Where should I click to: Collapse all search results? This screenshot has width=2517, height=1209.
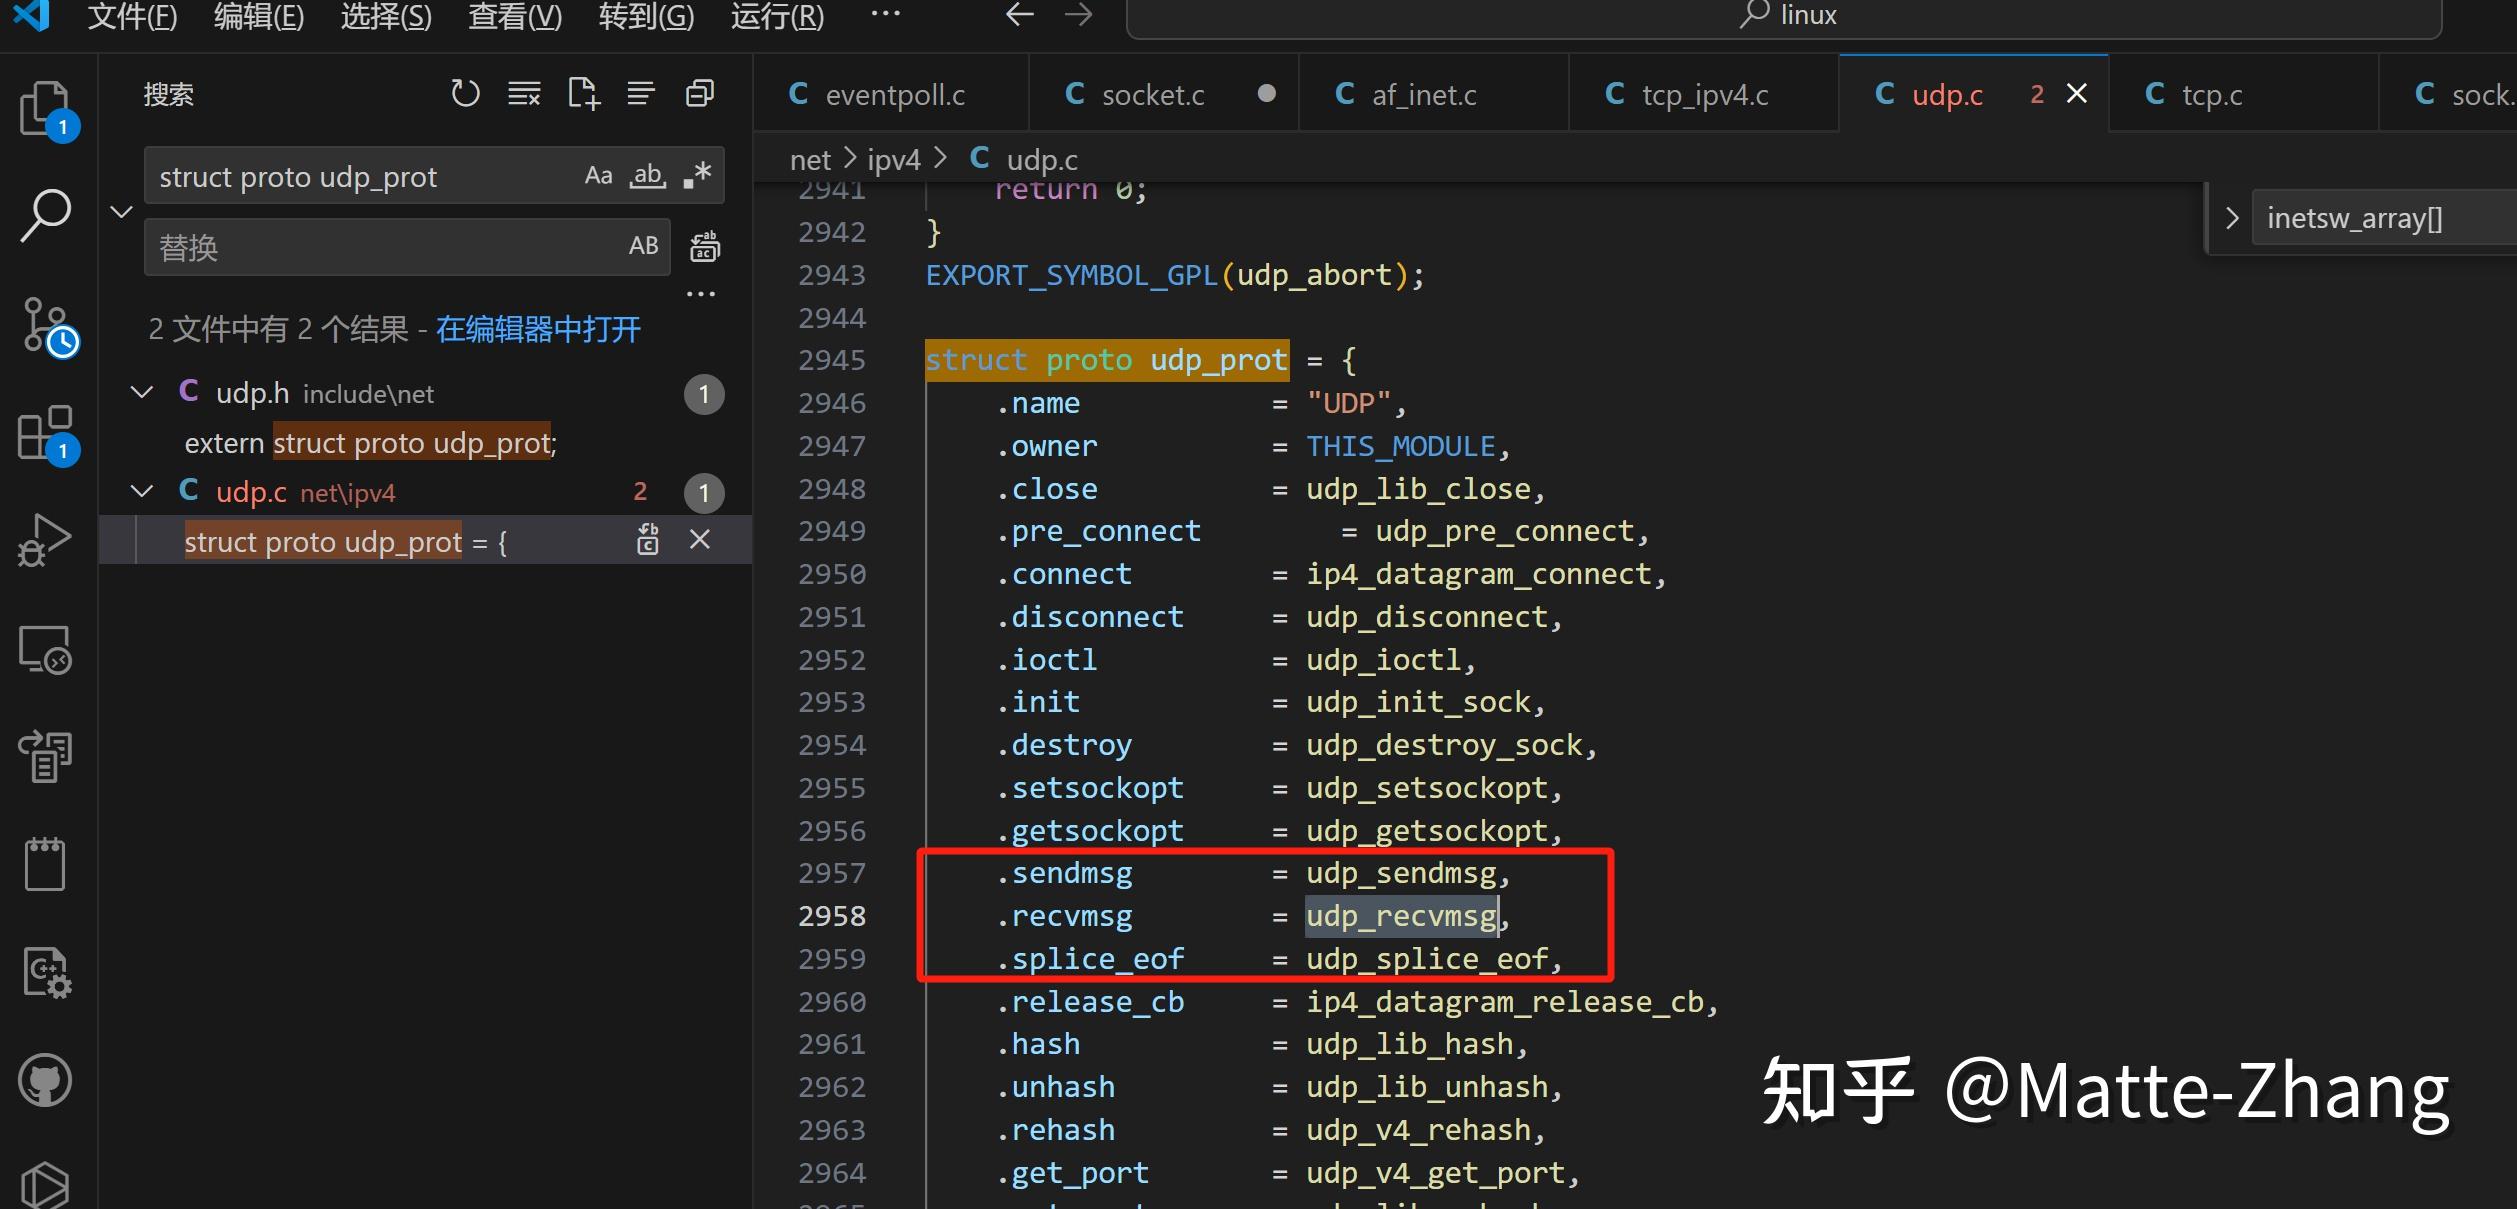[700, 94]
